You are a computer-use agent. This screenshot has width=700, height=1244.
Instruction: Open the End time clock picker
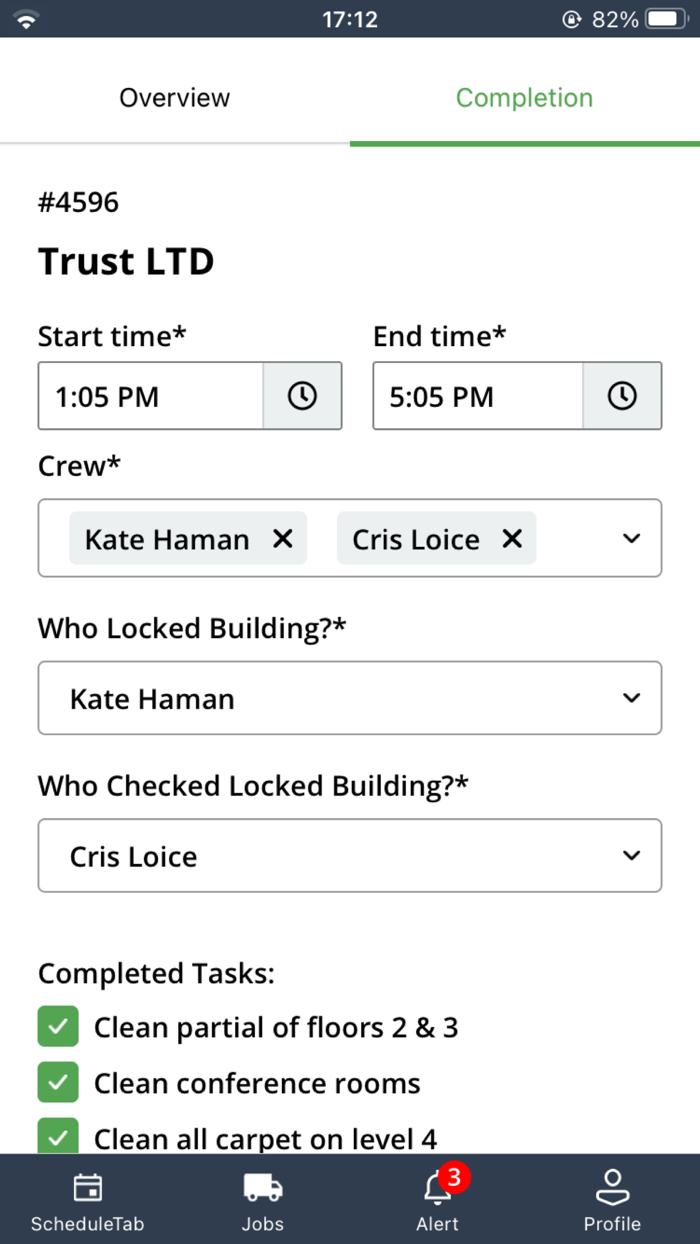622,396
